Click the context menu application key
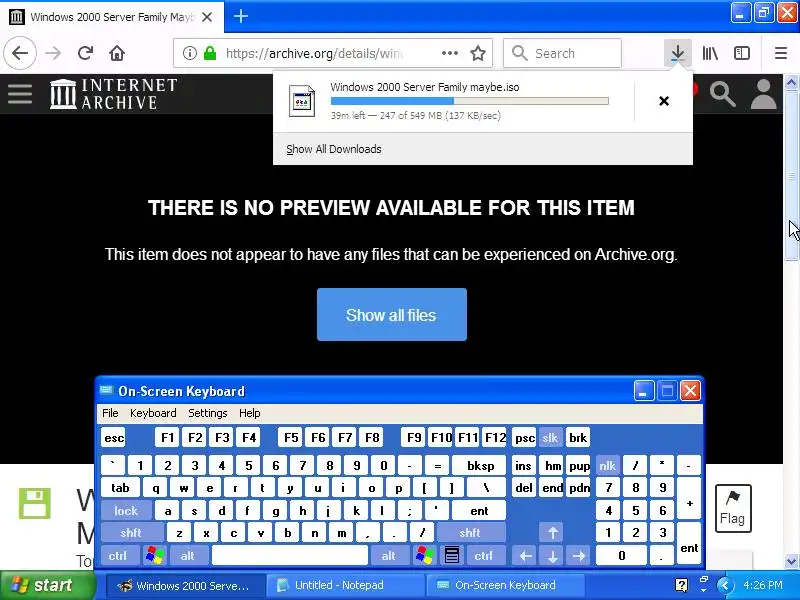 pyautogui.click(x=452, y=556)
